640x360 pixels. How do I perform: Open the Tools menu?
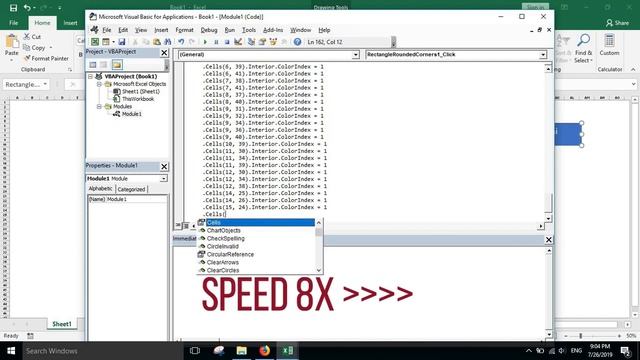click(249, 30)
